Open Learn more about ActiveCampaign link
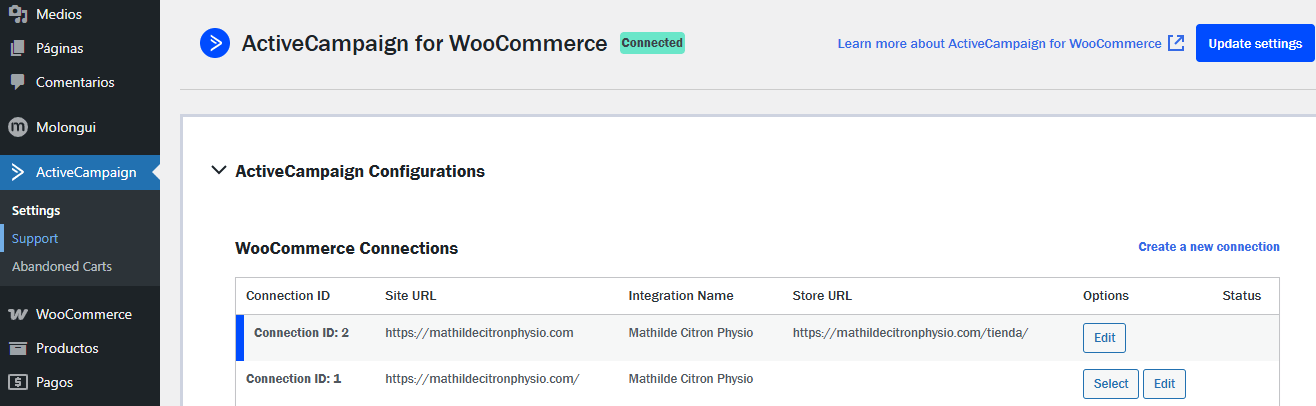1316x406 pixels. (x=999, y=44)
